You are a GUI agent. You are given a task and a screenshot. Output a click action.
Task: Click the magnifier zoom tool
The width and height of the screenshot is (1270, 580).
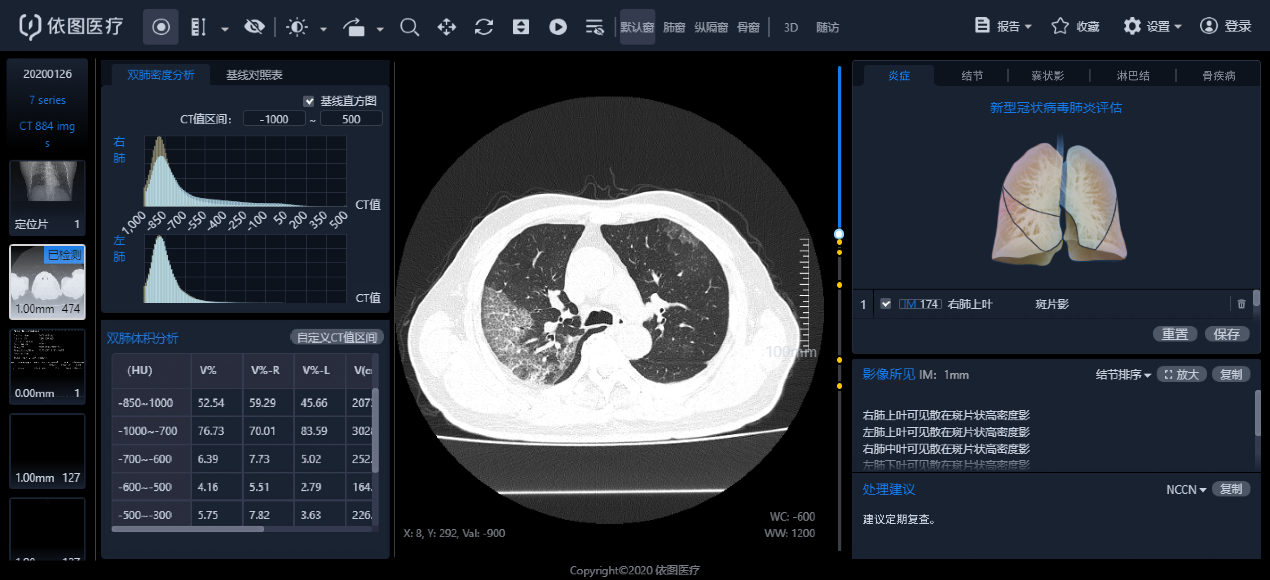[x=409, y=27]
